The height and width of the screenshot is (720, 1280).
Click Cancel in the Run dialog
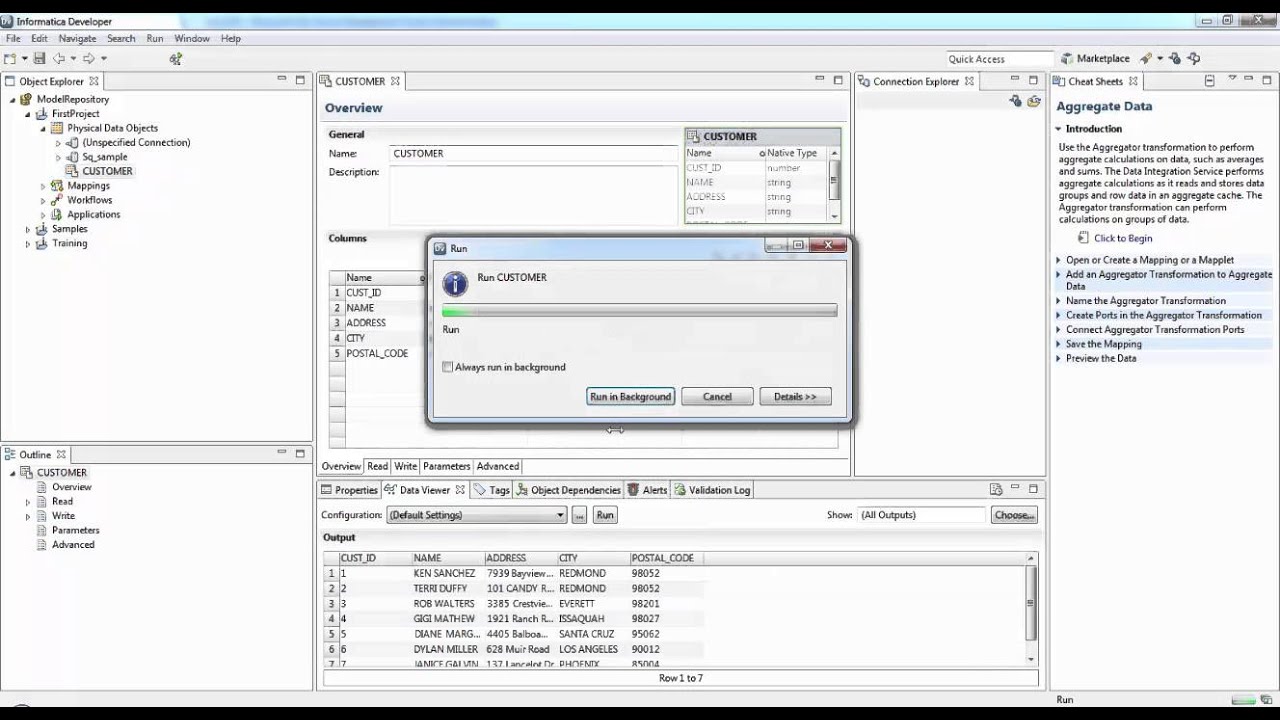[717, 397]
